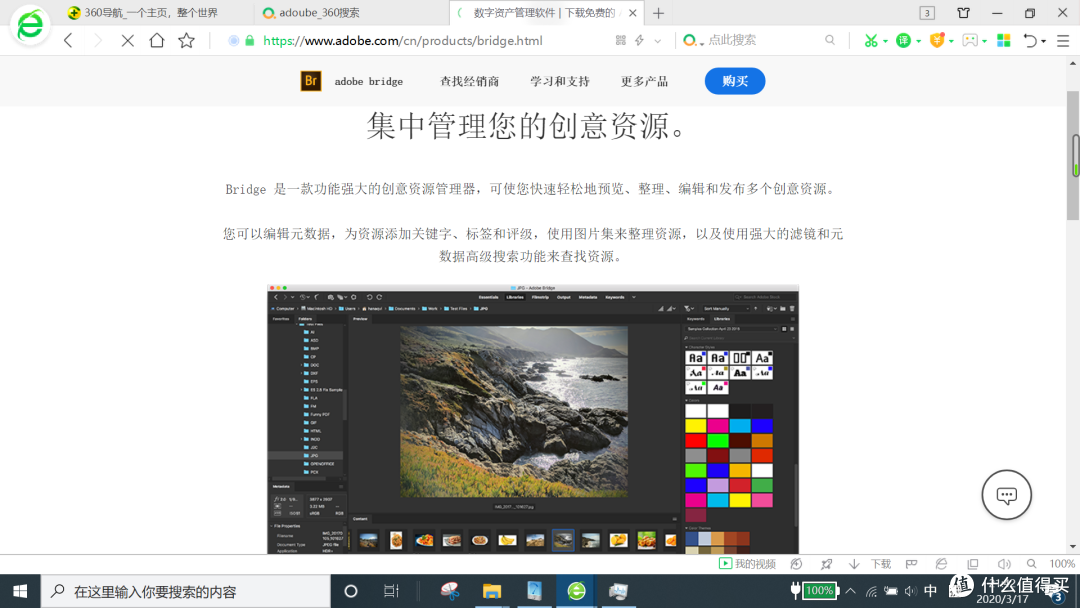Click the Windows taskbar search field
Image resolution: width=1080 pixels, height=608 pixels.
click(186, 591)
